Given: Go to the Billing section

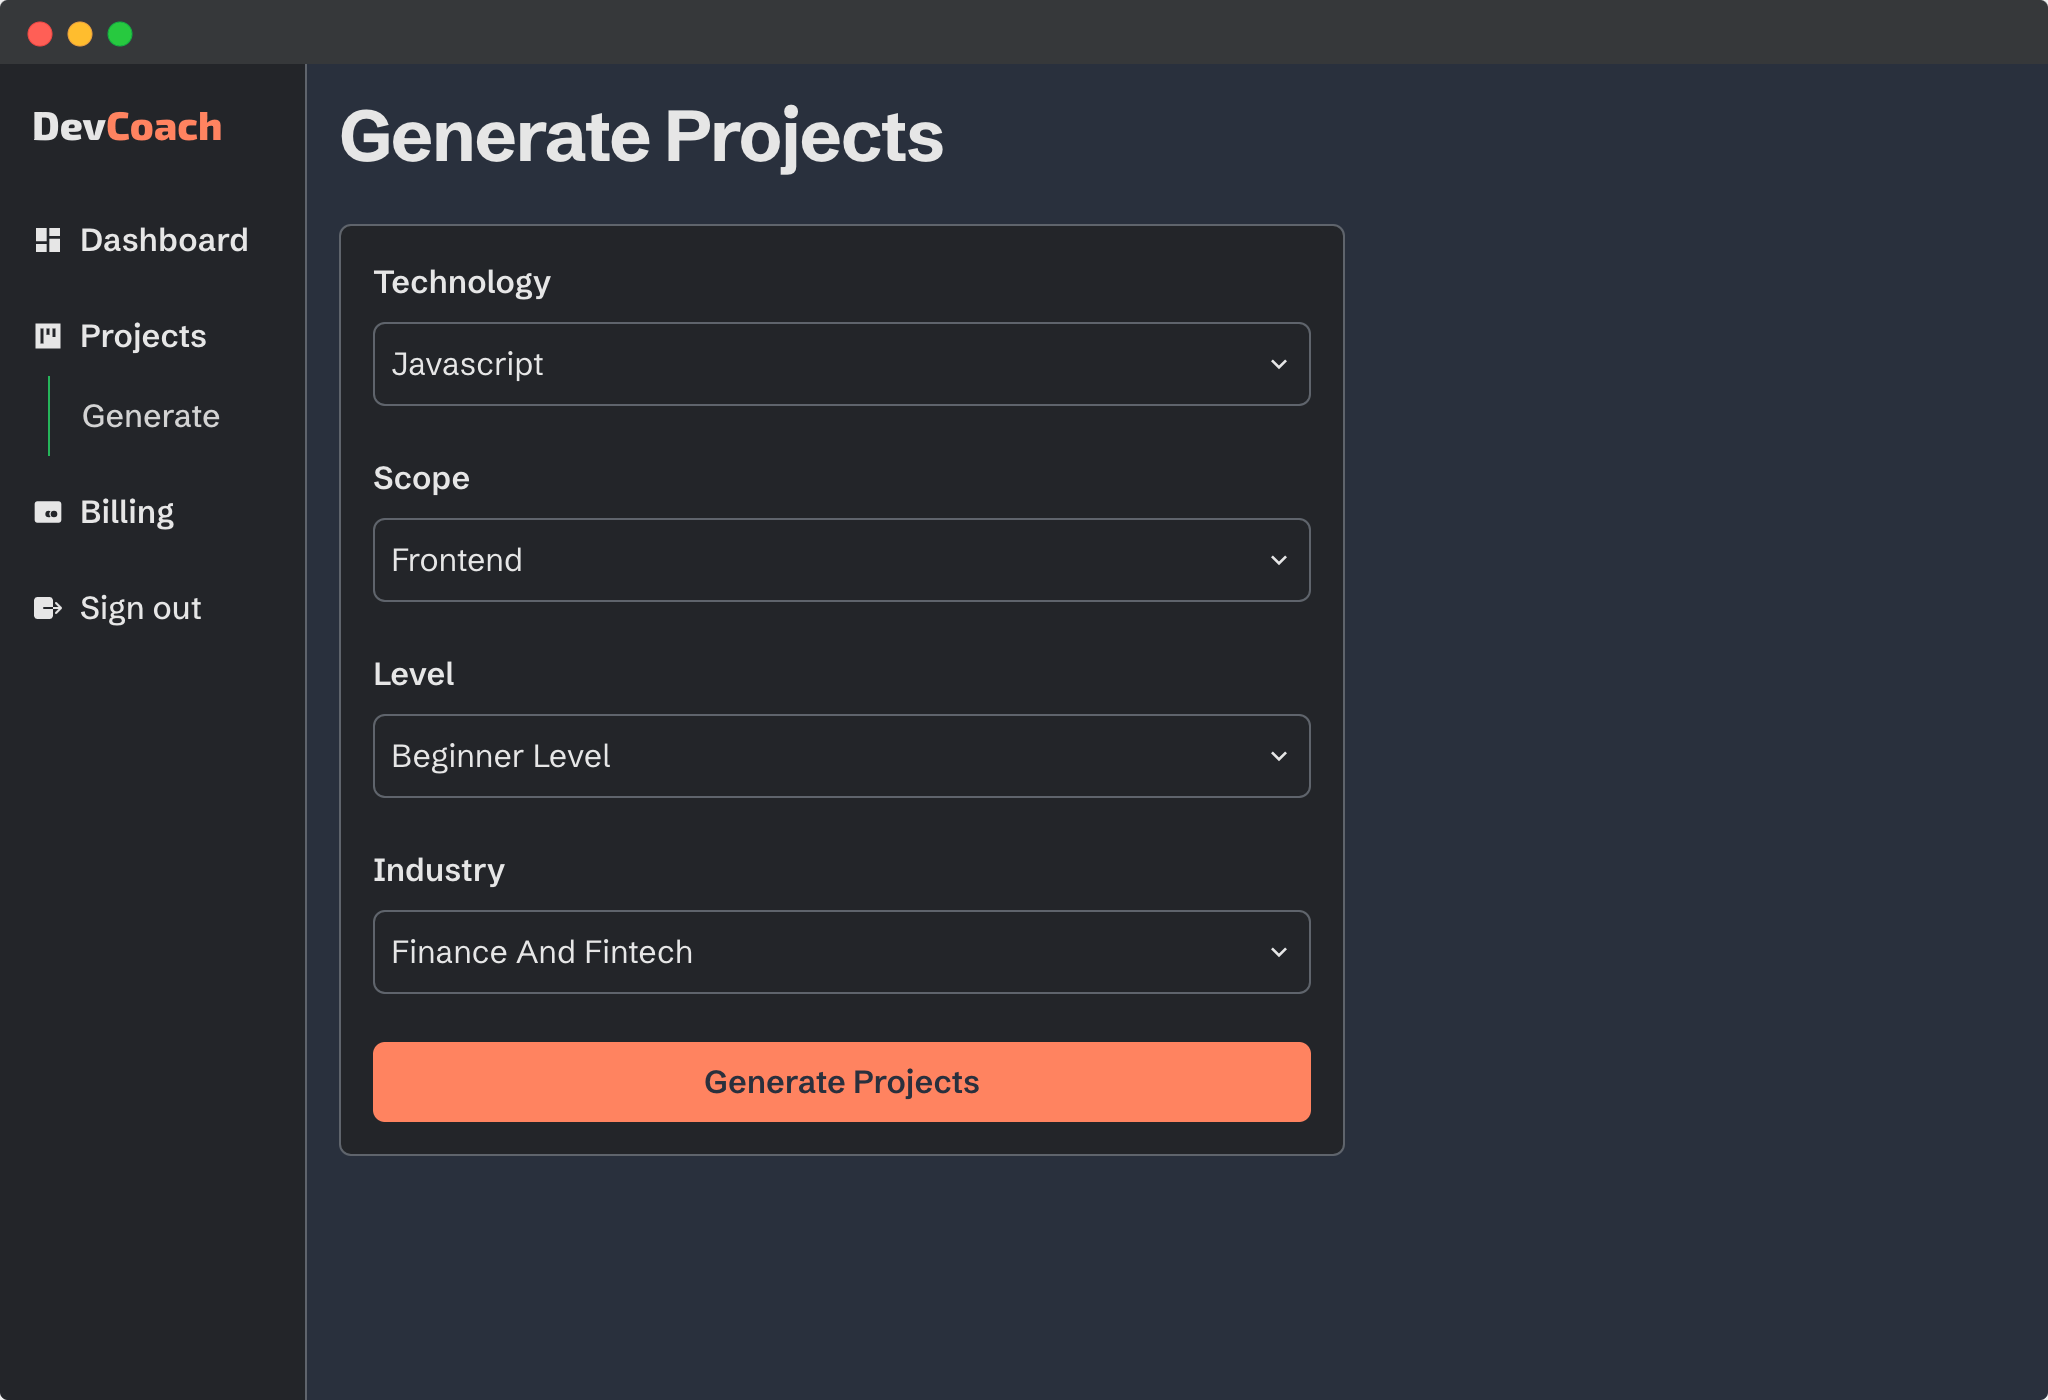Looking at the screenshot, I should [126, 511].
